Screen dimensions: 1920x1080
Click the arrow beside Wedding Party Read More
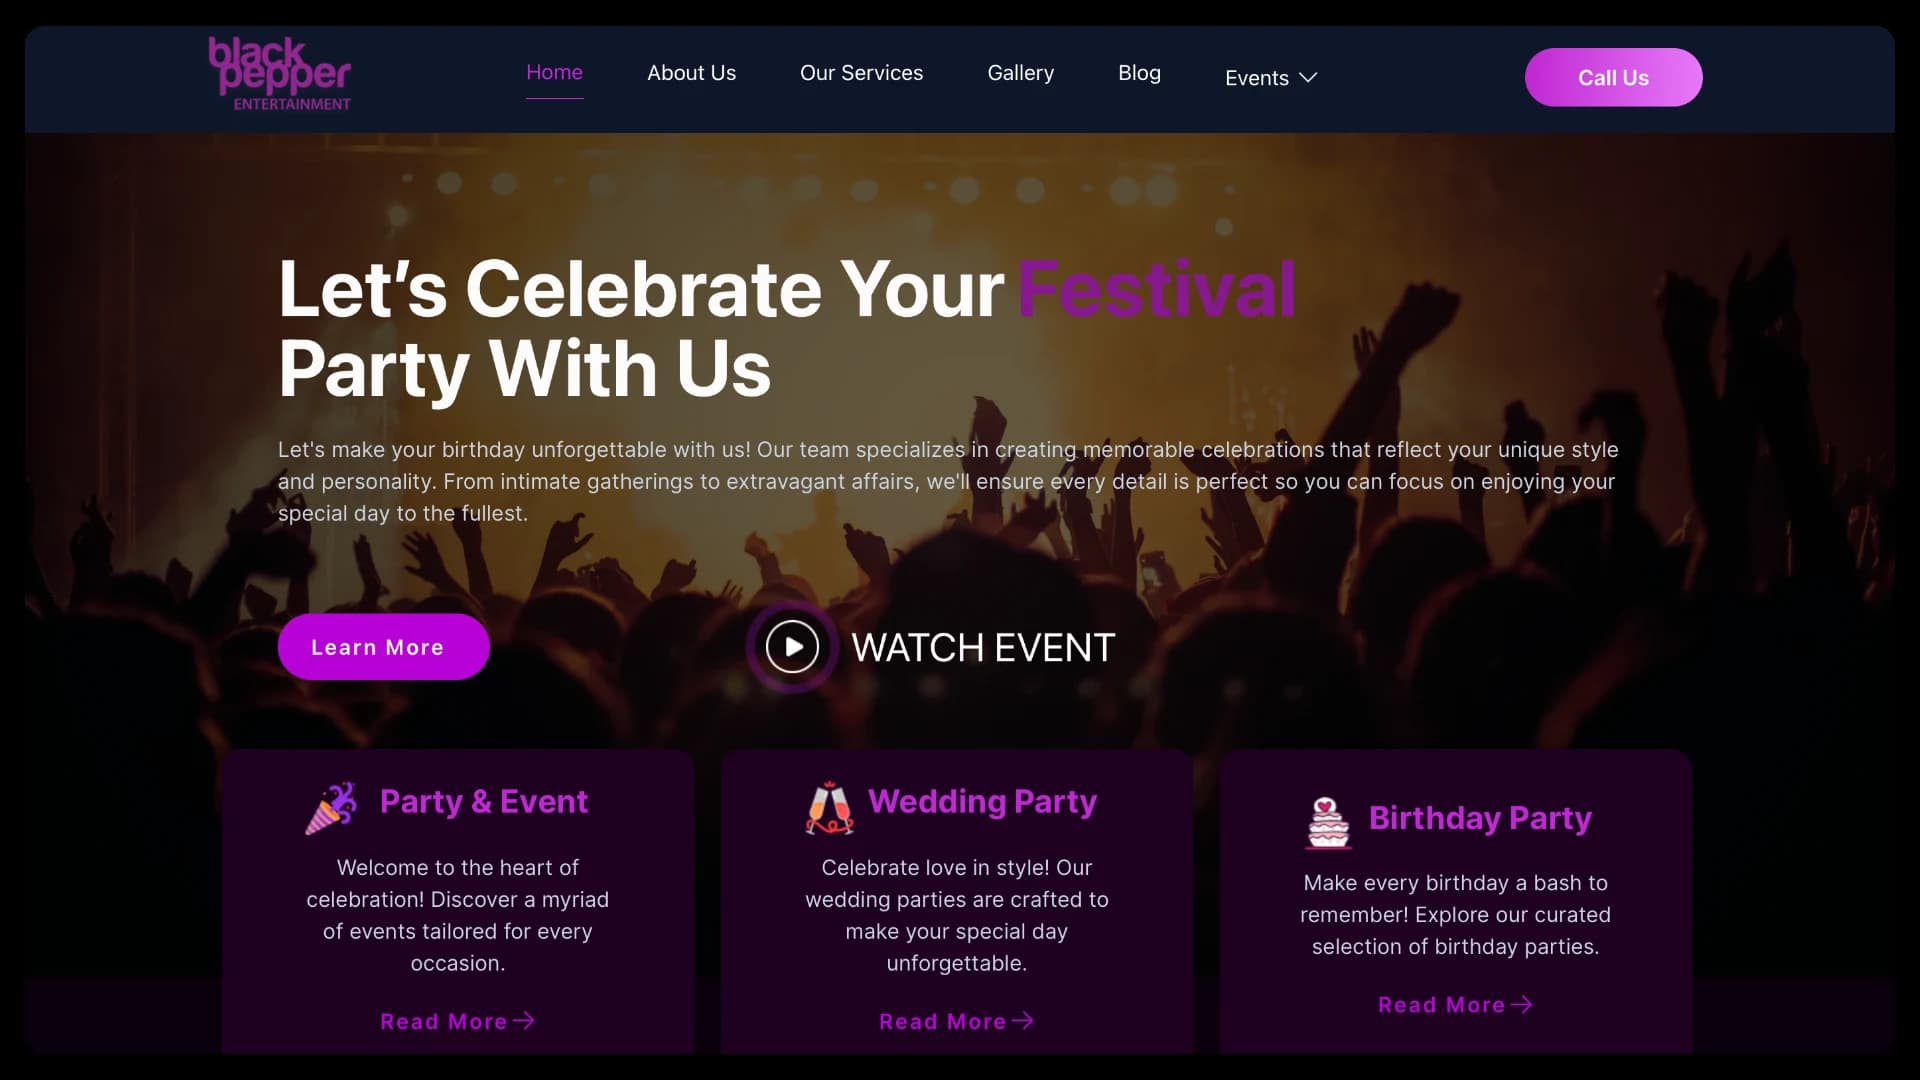(x=1023, y=1020)
